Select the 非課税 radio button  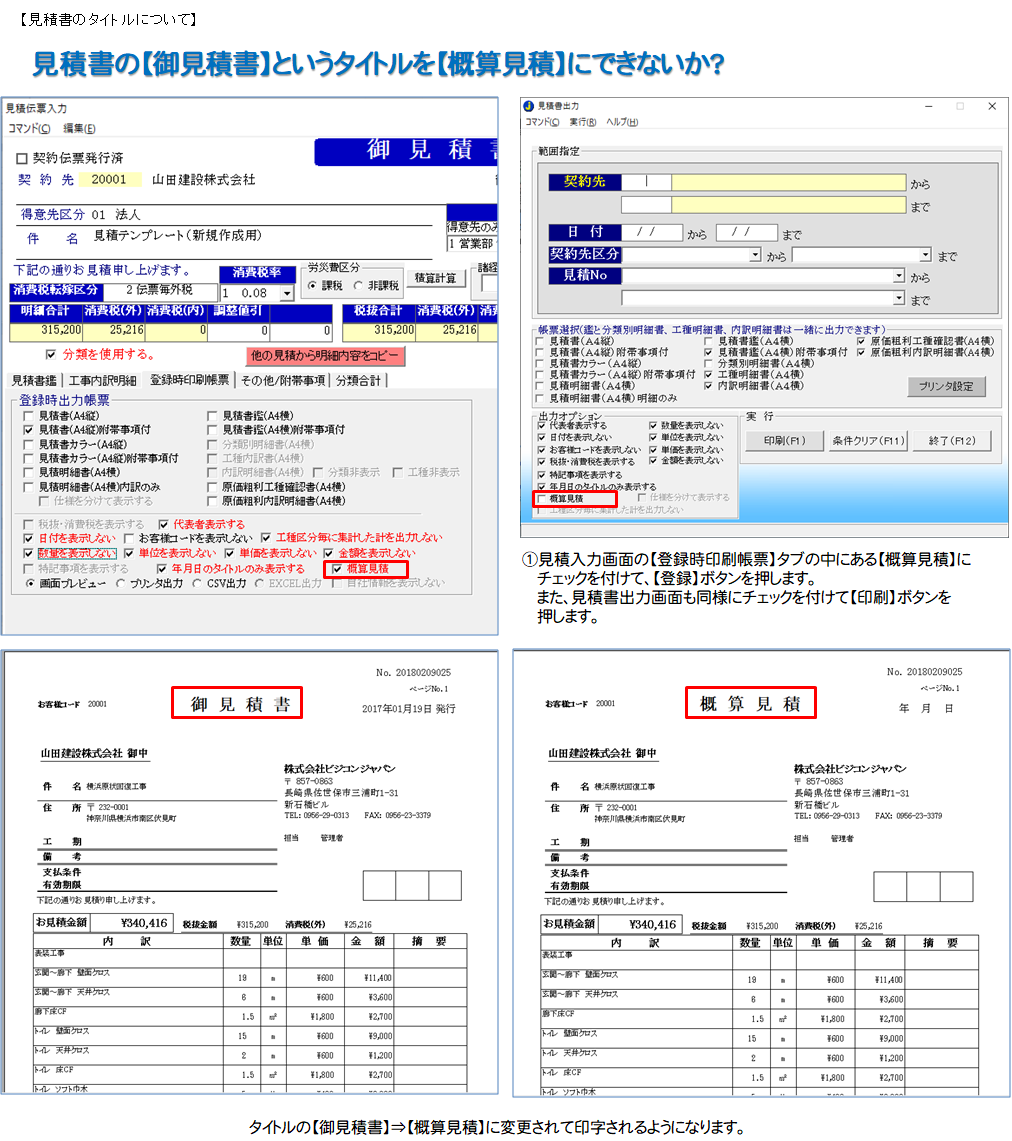(x=358, y=286)
